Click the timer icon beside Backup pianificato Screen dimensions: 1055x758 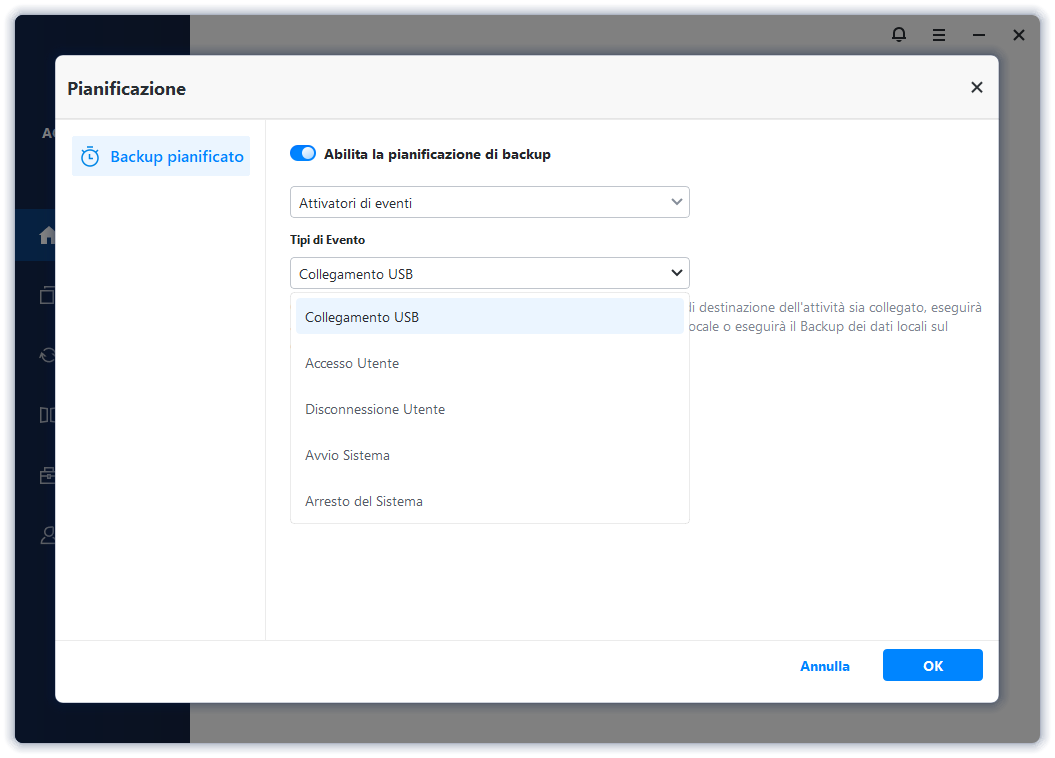(90, 157)
